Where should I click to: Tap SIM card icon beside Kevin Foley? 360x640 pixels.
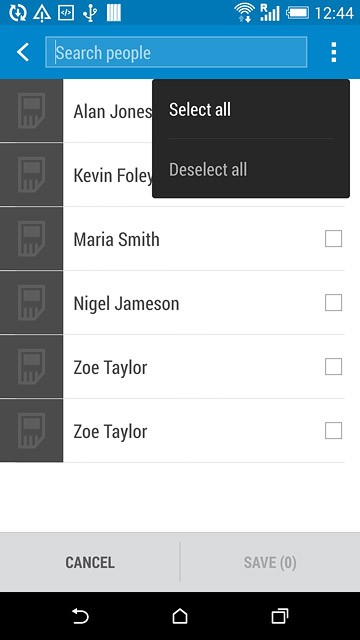pos(31,175)
